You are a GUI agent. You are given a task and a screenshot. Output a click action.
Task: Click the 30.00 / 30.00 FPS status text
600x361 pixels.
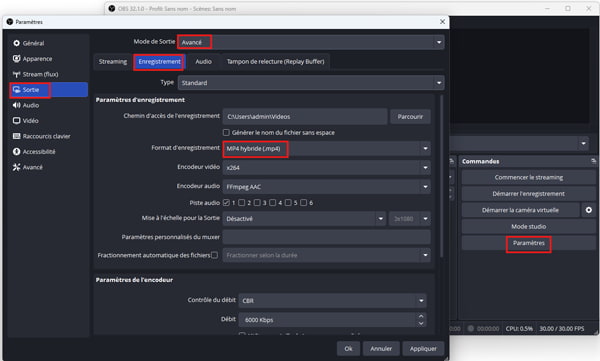click(x=562, y=328)
